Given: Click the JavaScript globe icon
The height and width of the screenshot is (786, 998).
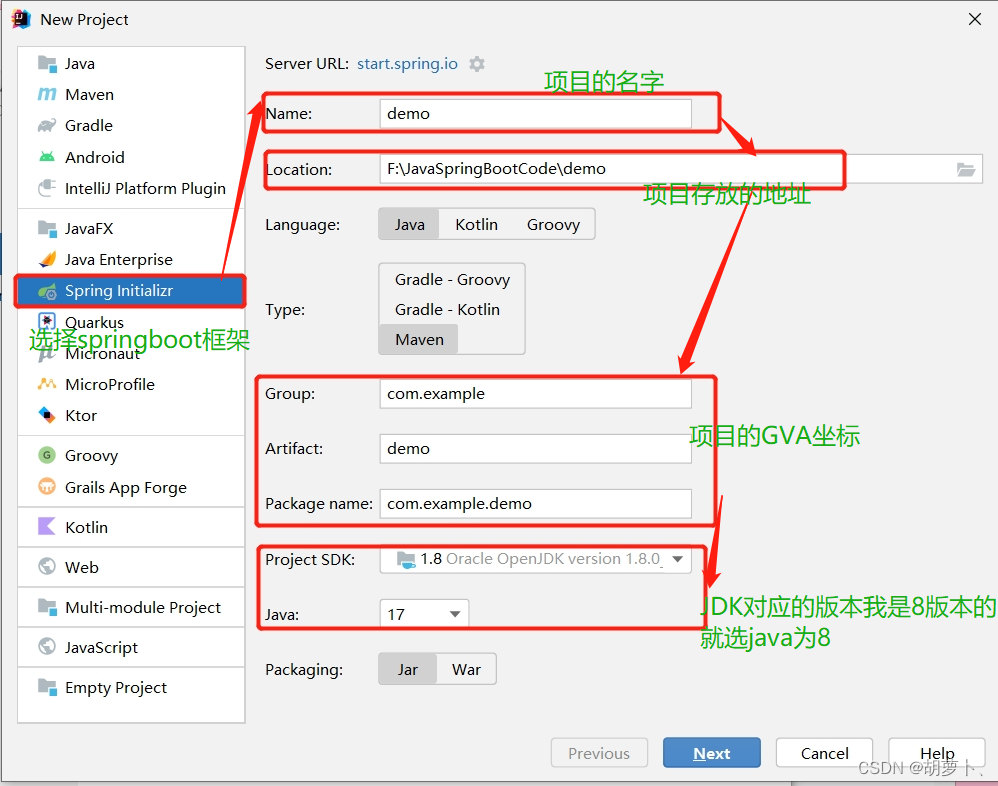Looking at the screenshot, I should click(47, 647).
